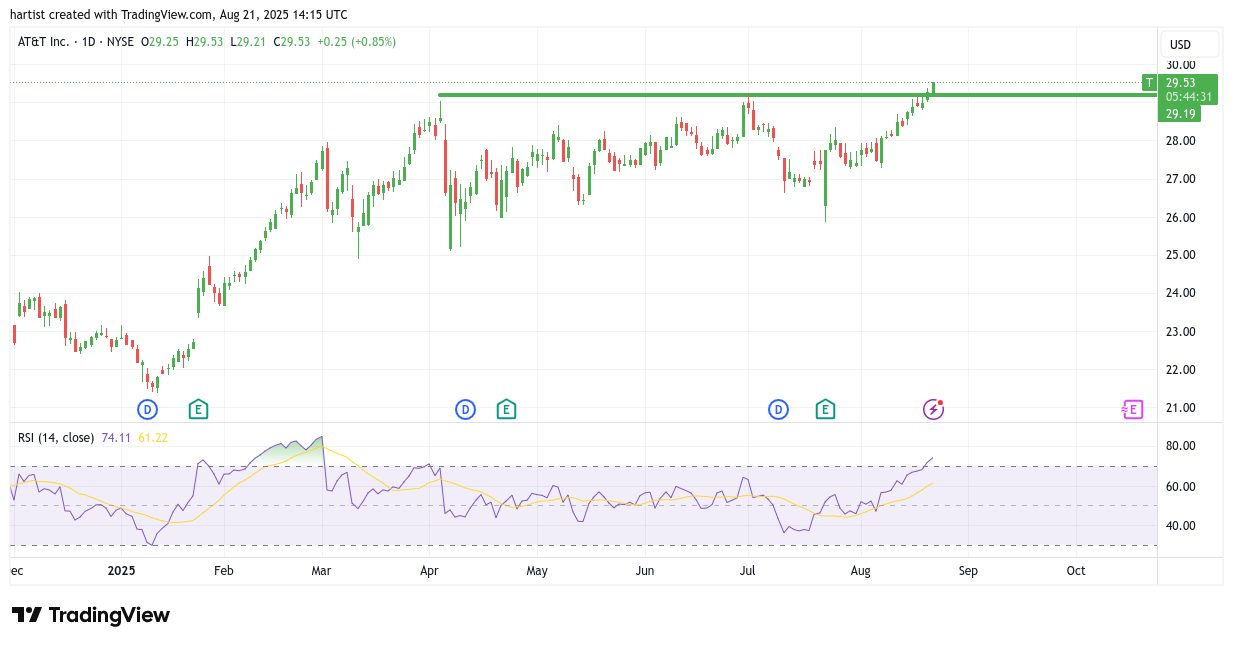Click the high value H29.53
Image resolution: width=1233 pixels, height=645 pixels.
(205, 42)
